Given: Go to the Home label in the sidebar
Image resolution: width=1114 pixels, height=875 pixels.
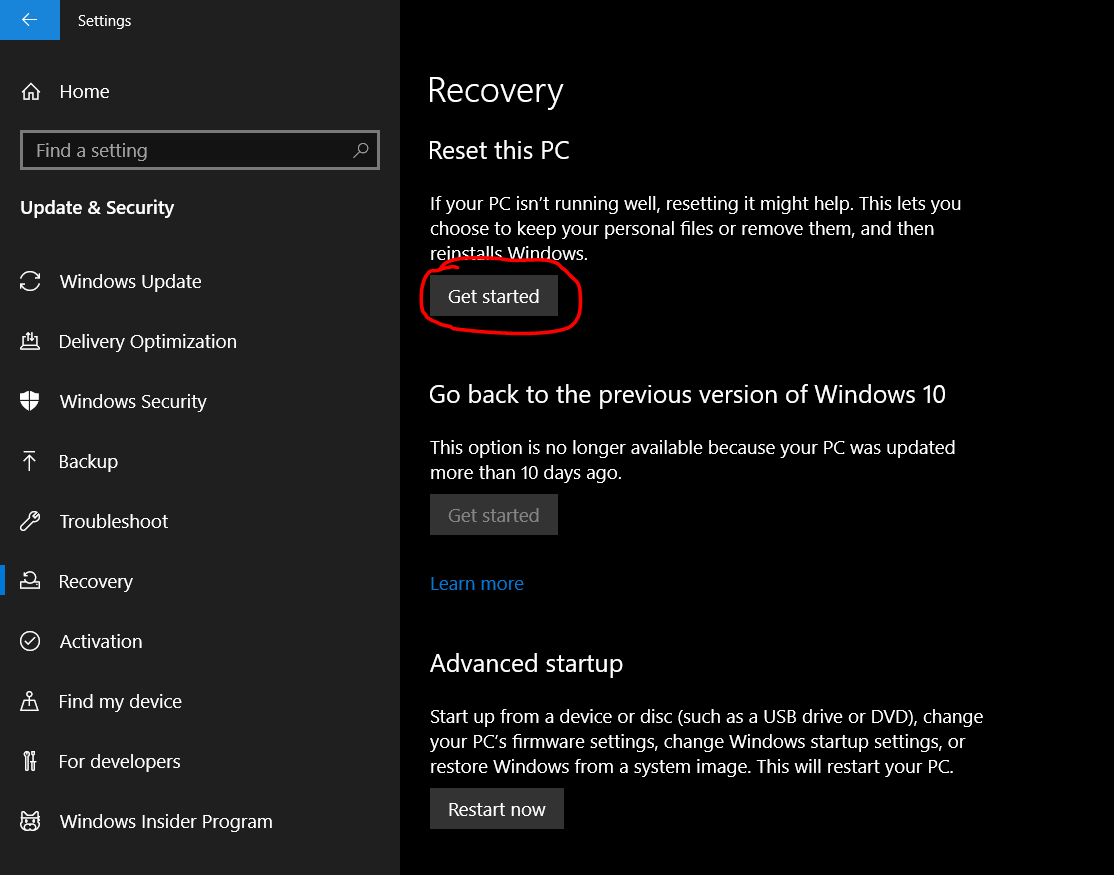Looking at the screenshot, I should coord(84,92).
